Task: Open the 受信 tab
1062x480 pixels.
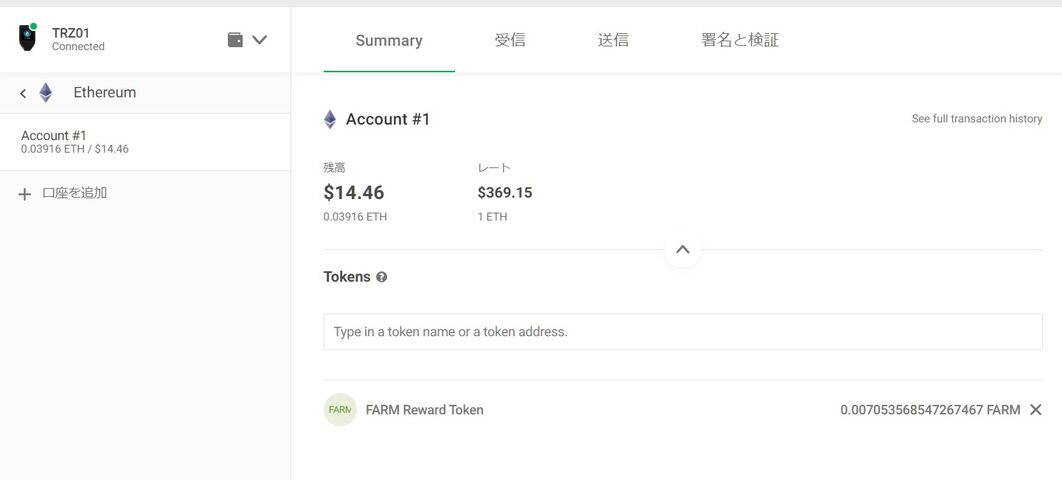Action: (x=510, y=40)
